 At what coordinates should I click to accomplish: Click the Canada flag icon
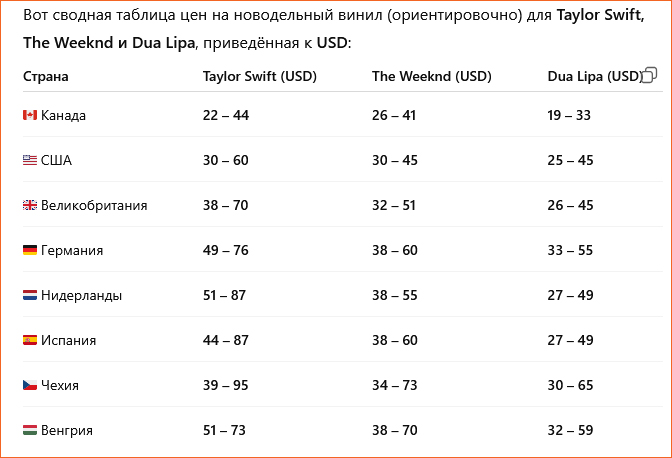point(30,115)
